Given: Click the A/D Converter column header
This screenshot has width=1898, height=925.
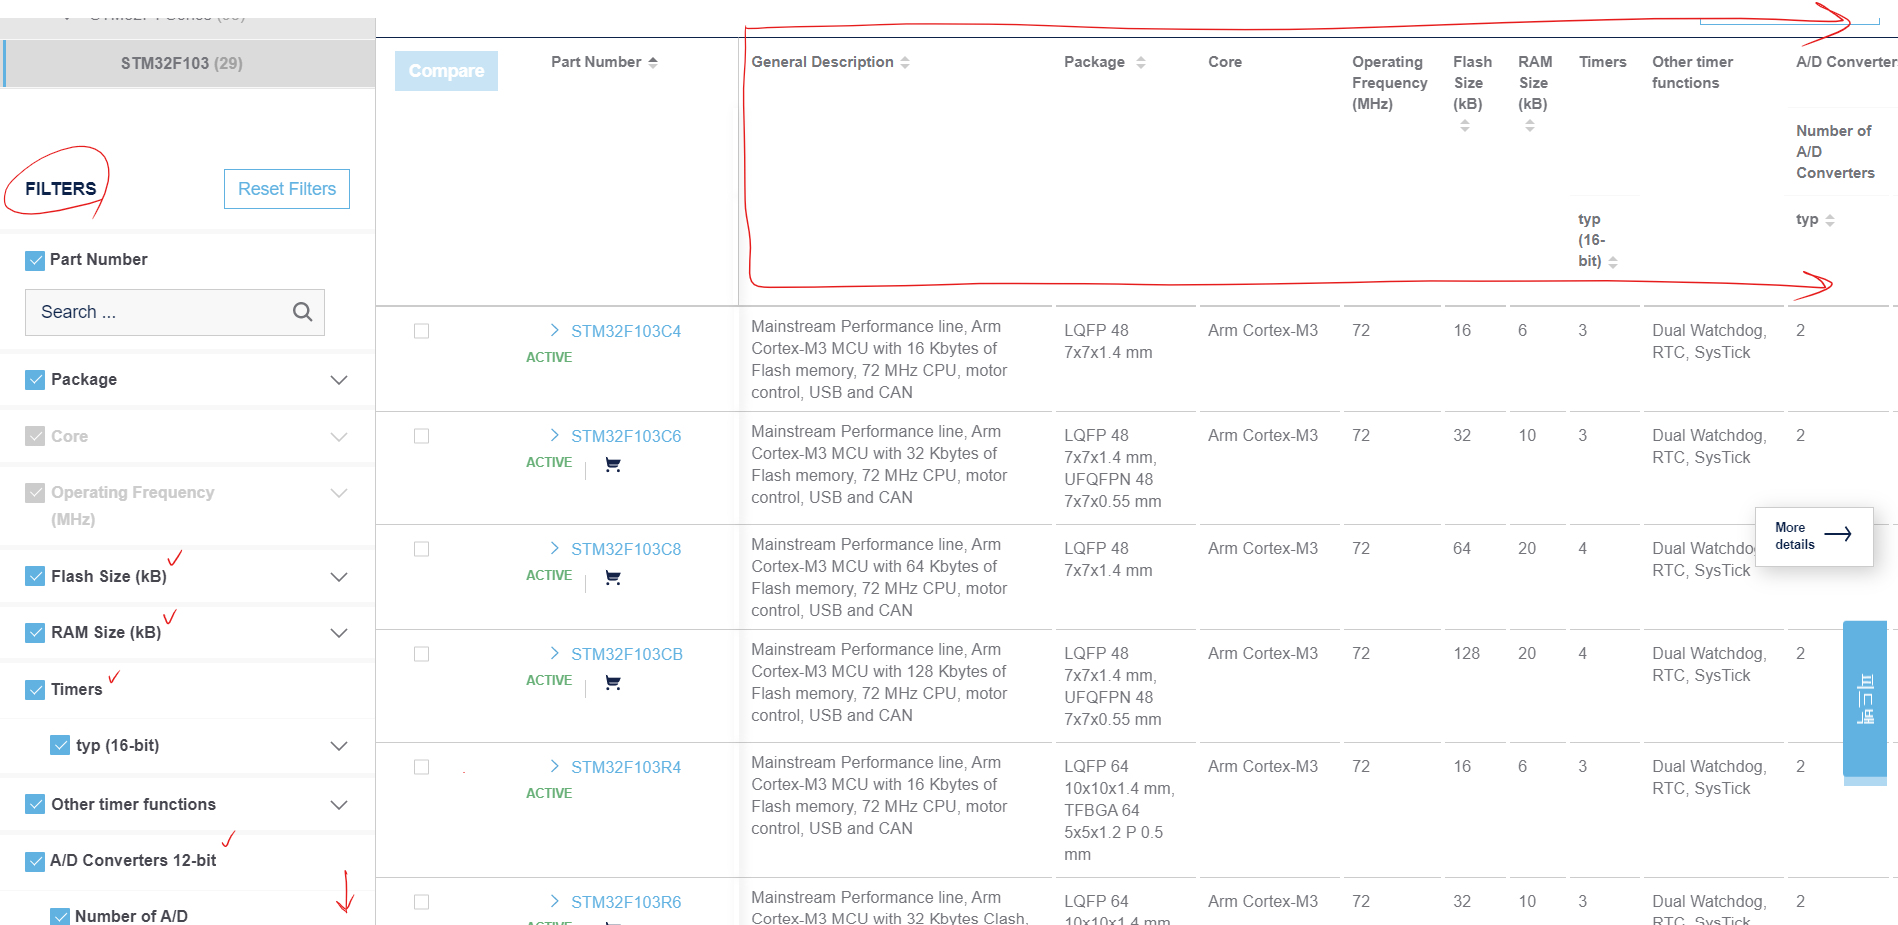Looking at the screenshot, I should point(1846,62).
